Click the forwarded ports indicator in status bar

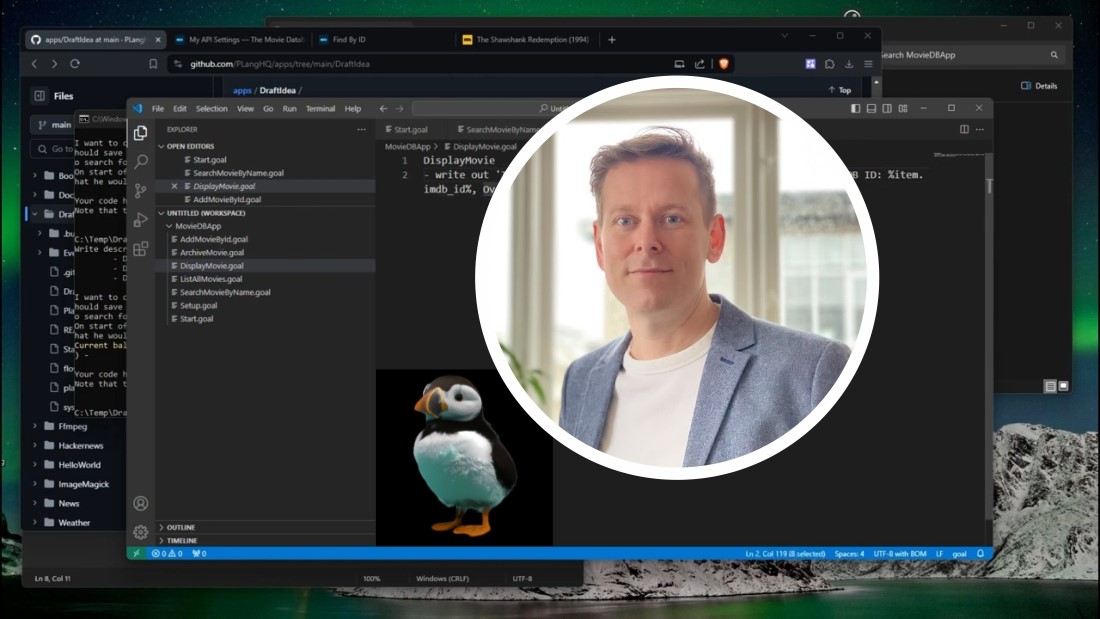pos(199,554)
